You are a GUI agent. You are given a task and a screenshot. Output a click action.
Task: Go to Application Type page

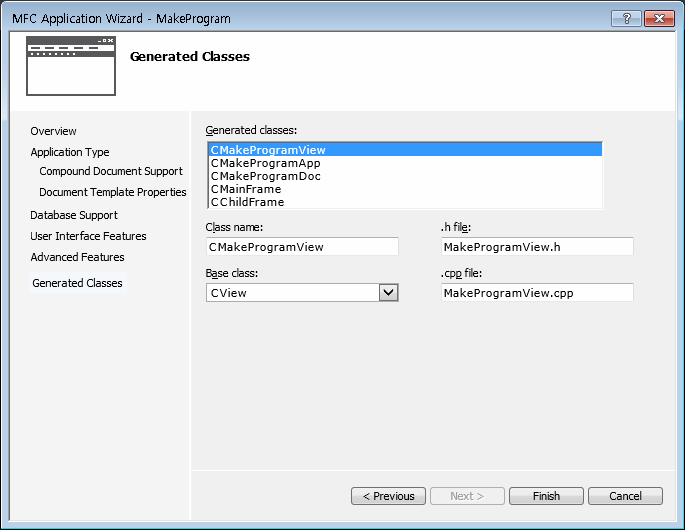click(x=70, y=152)
